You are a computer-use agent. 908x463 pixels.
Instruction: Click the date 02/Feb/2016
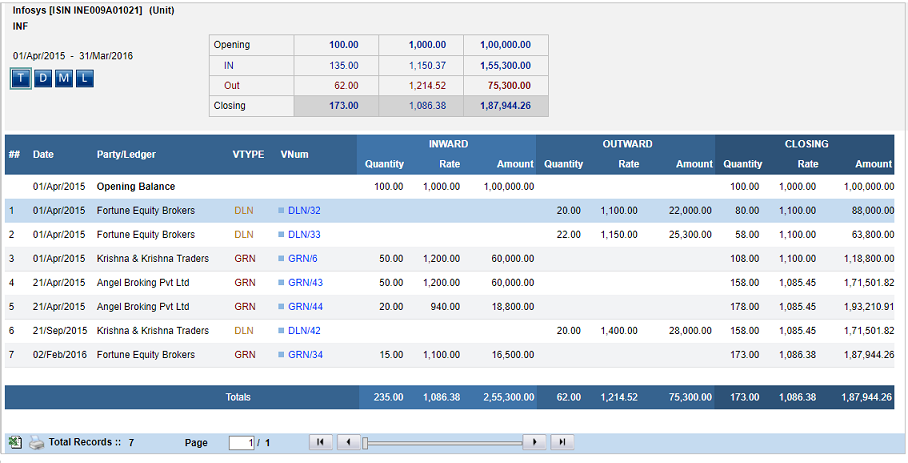point(60,355)
